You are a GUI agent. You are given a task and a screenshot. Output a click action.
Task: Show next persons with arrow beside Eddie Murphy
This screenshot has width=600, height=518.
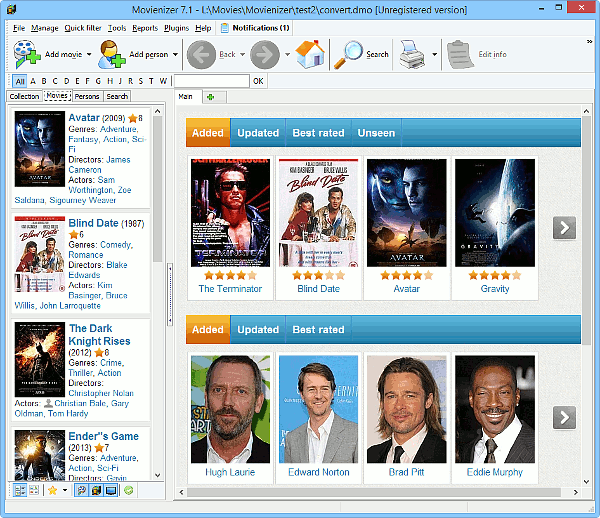(564, 417)
